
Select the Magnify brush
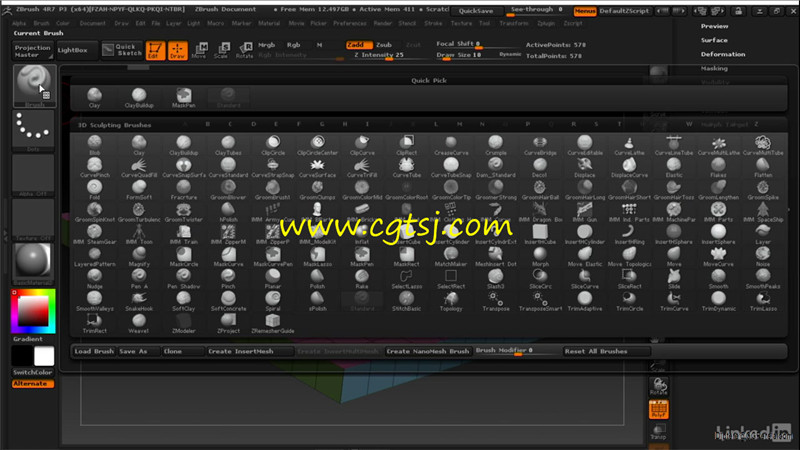click(x=139, y=257)
